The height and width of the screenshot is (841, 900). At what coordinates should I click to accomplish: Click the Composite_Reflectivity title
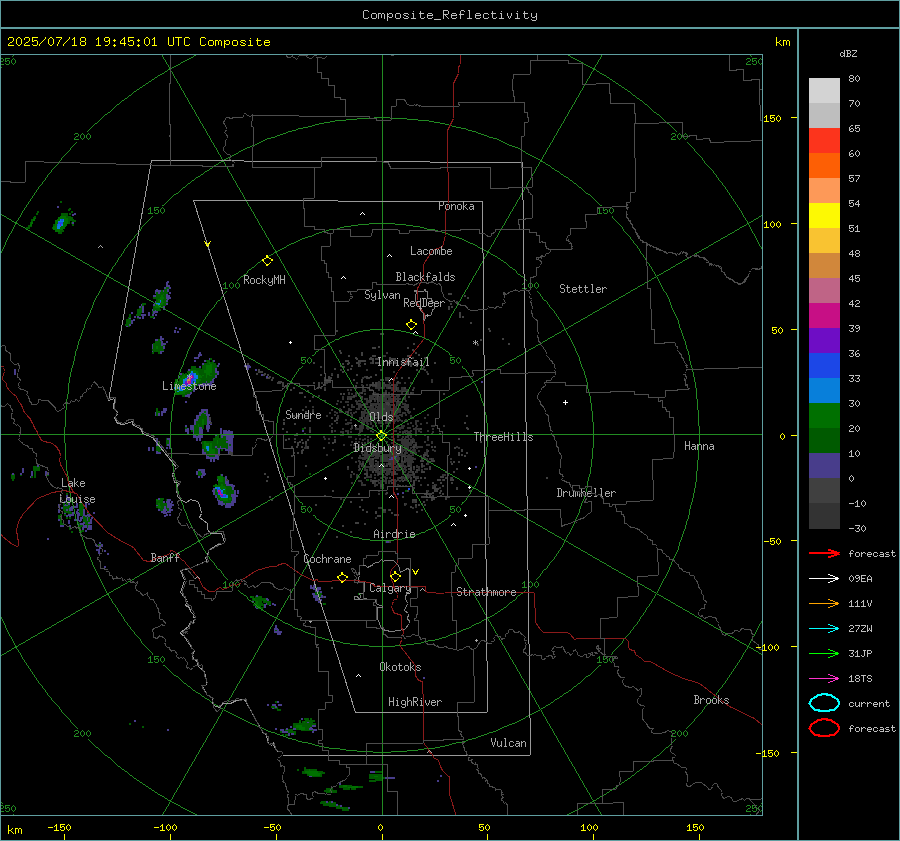coord(450,15)
